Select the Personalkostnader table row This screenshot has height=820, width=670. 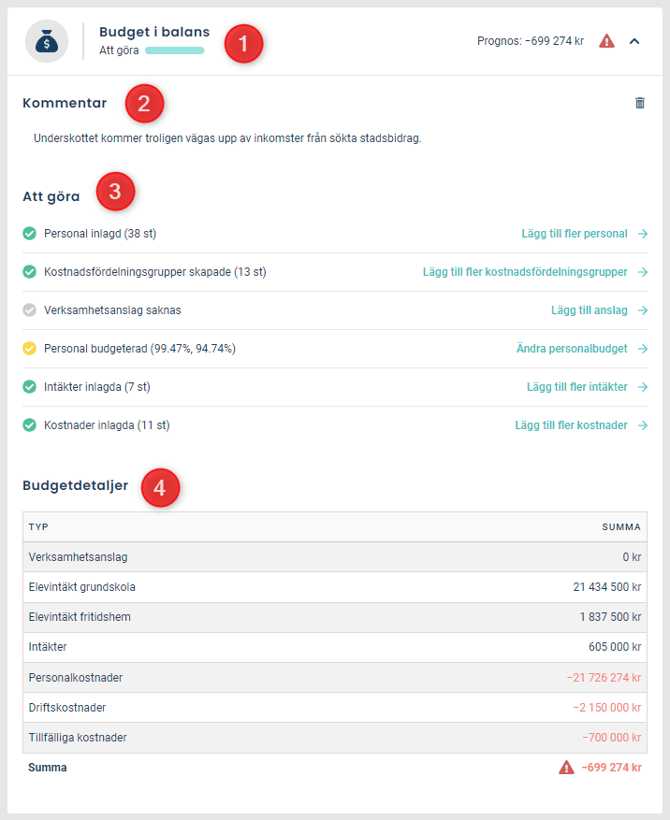335,678
